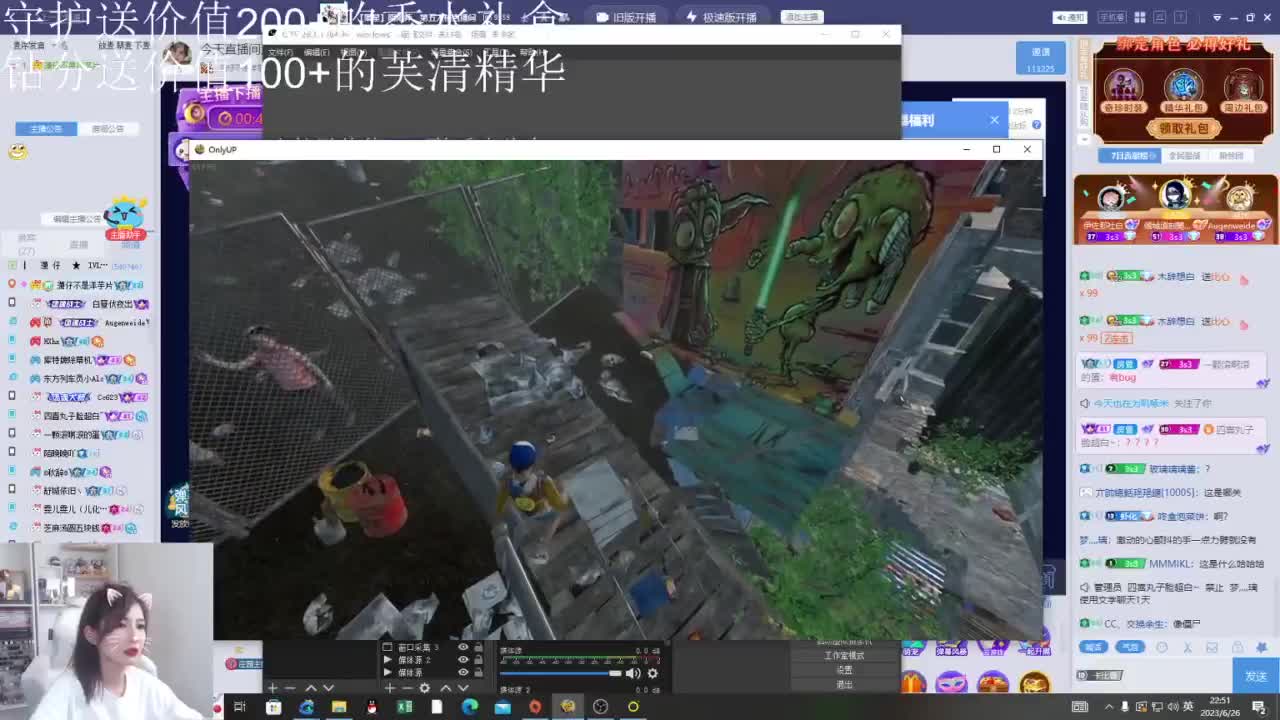
Task: Click OBS 工作室模式 button
Action: [844, 656]
